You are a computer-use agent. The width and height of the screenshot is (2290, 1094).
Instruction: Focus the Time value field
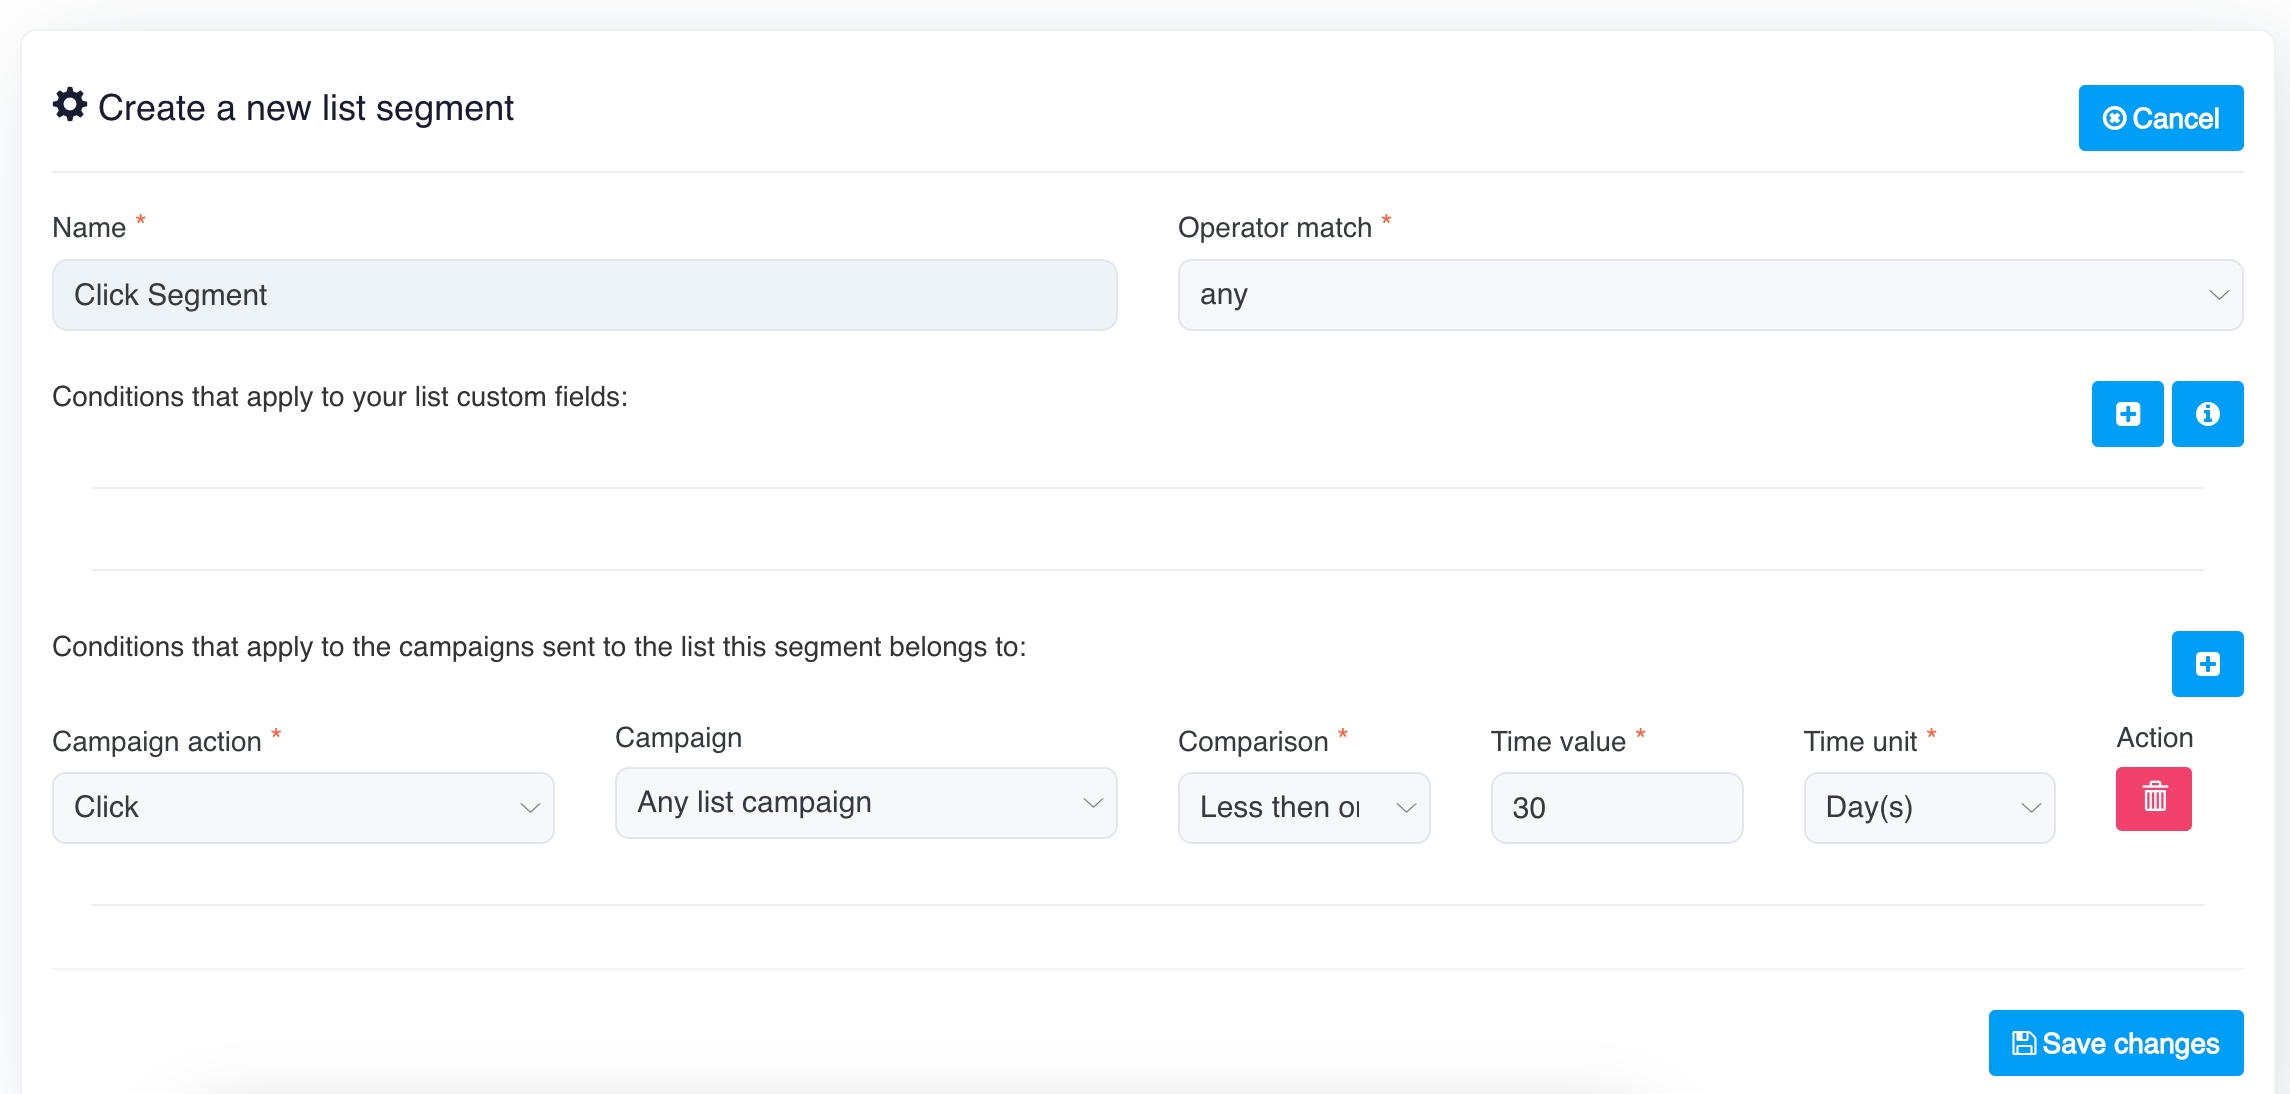coord(1616,808)
